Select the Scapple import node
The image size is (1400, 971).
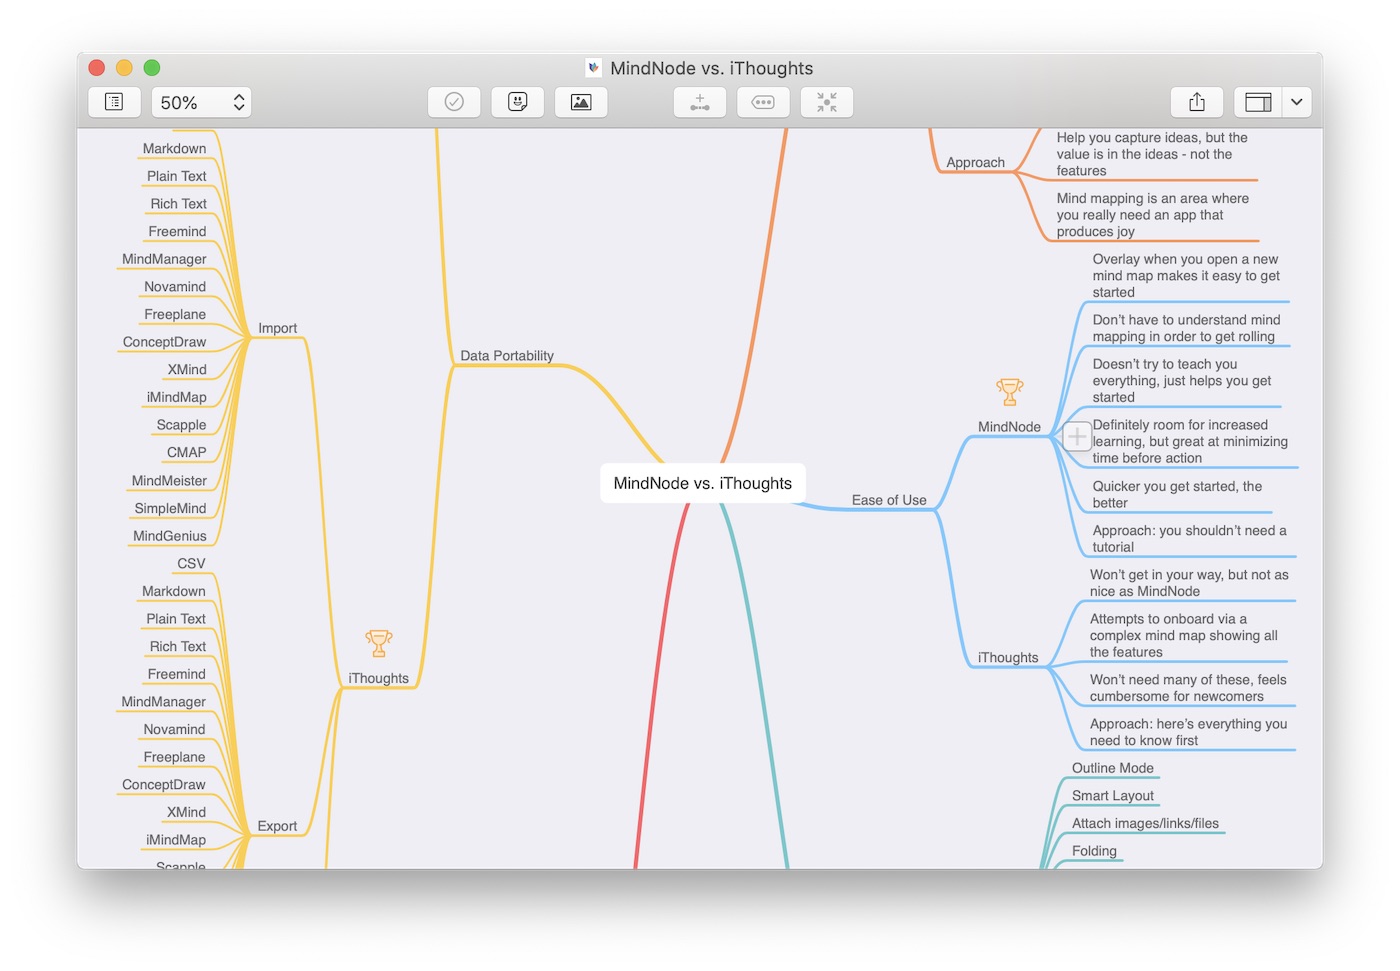181,425
